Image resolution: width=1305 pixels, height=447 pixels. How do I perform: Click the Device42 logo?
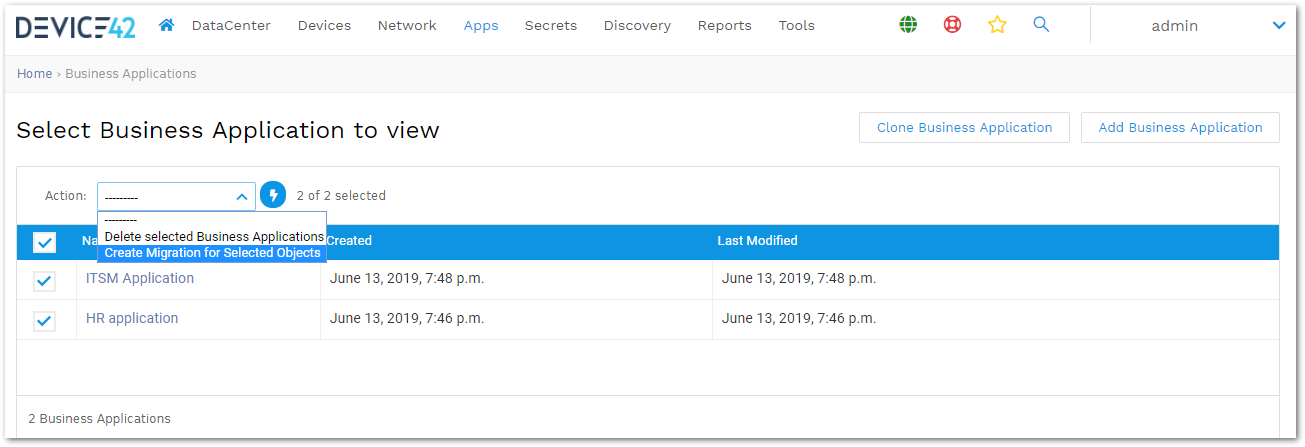click(x=75, y=26)
